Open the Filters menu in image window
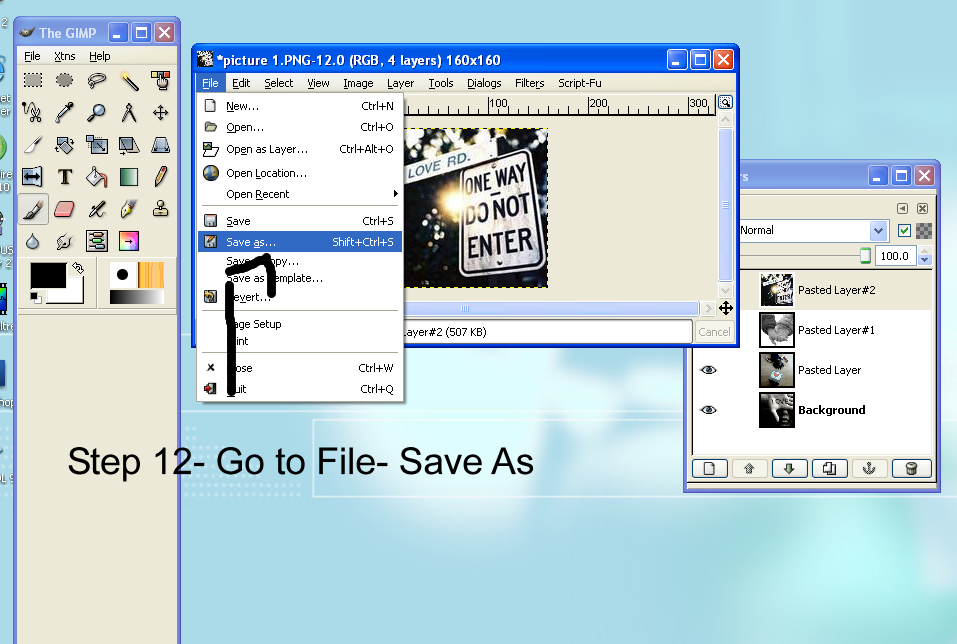Image resolution: width=957 pixels, height=644 pixels. [529, 83]
